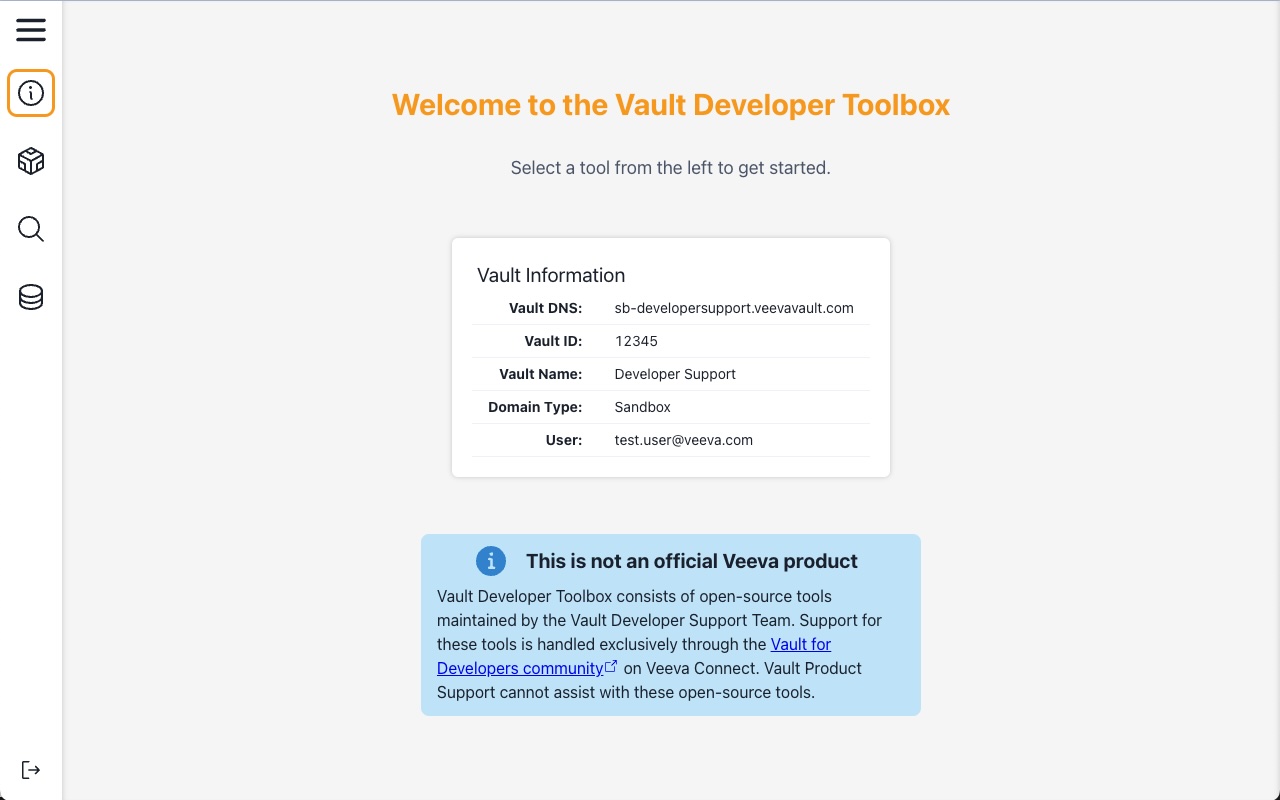Select the Vault ID value 12345
The width and height of the screenshot is (1280, 800).
click(x=636, y=341)
